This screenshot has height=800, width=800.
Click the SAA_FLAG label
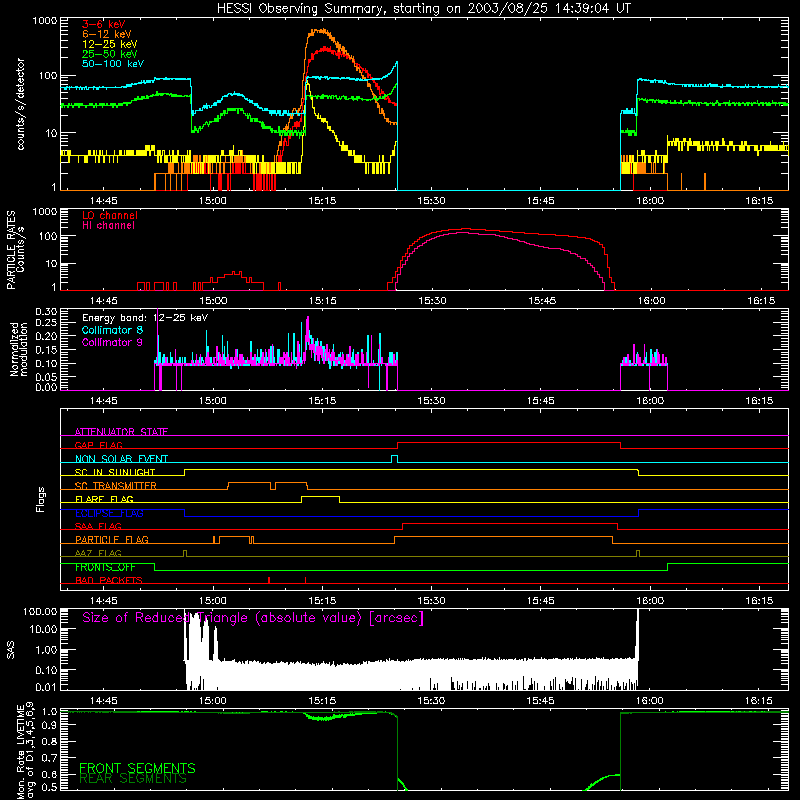(98, 526)
